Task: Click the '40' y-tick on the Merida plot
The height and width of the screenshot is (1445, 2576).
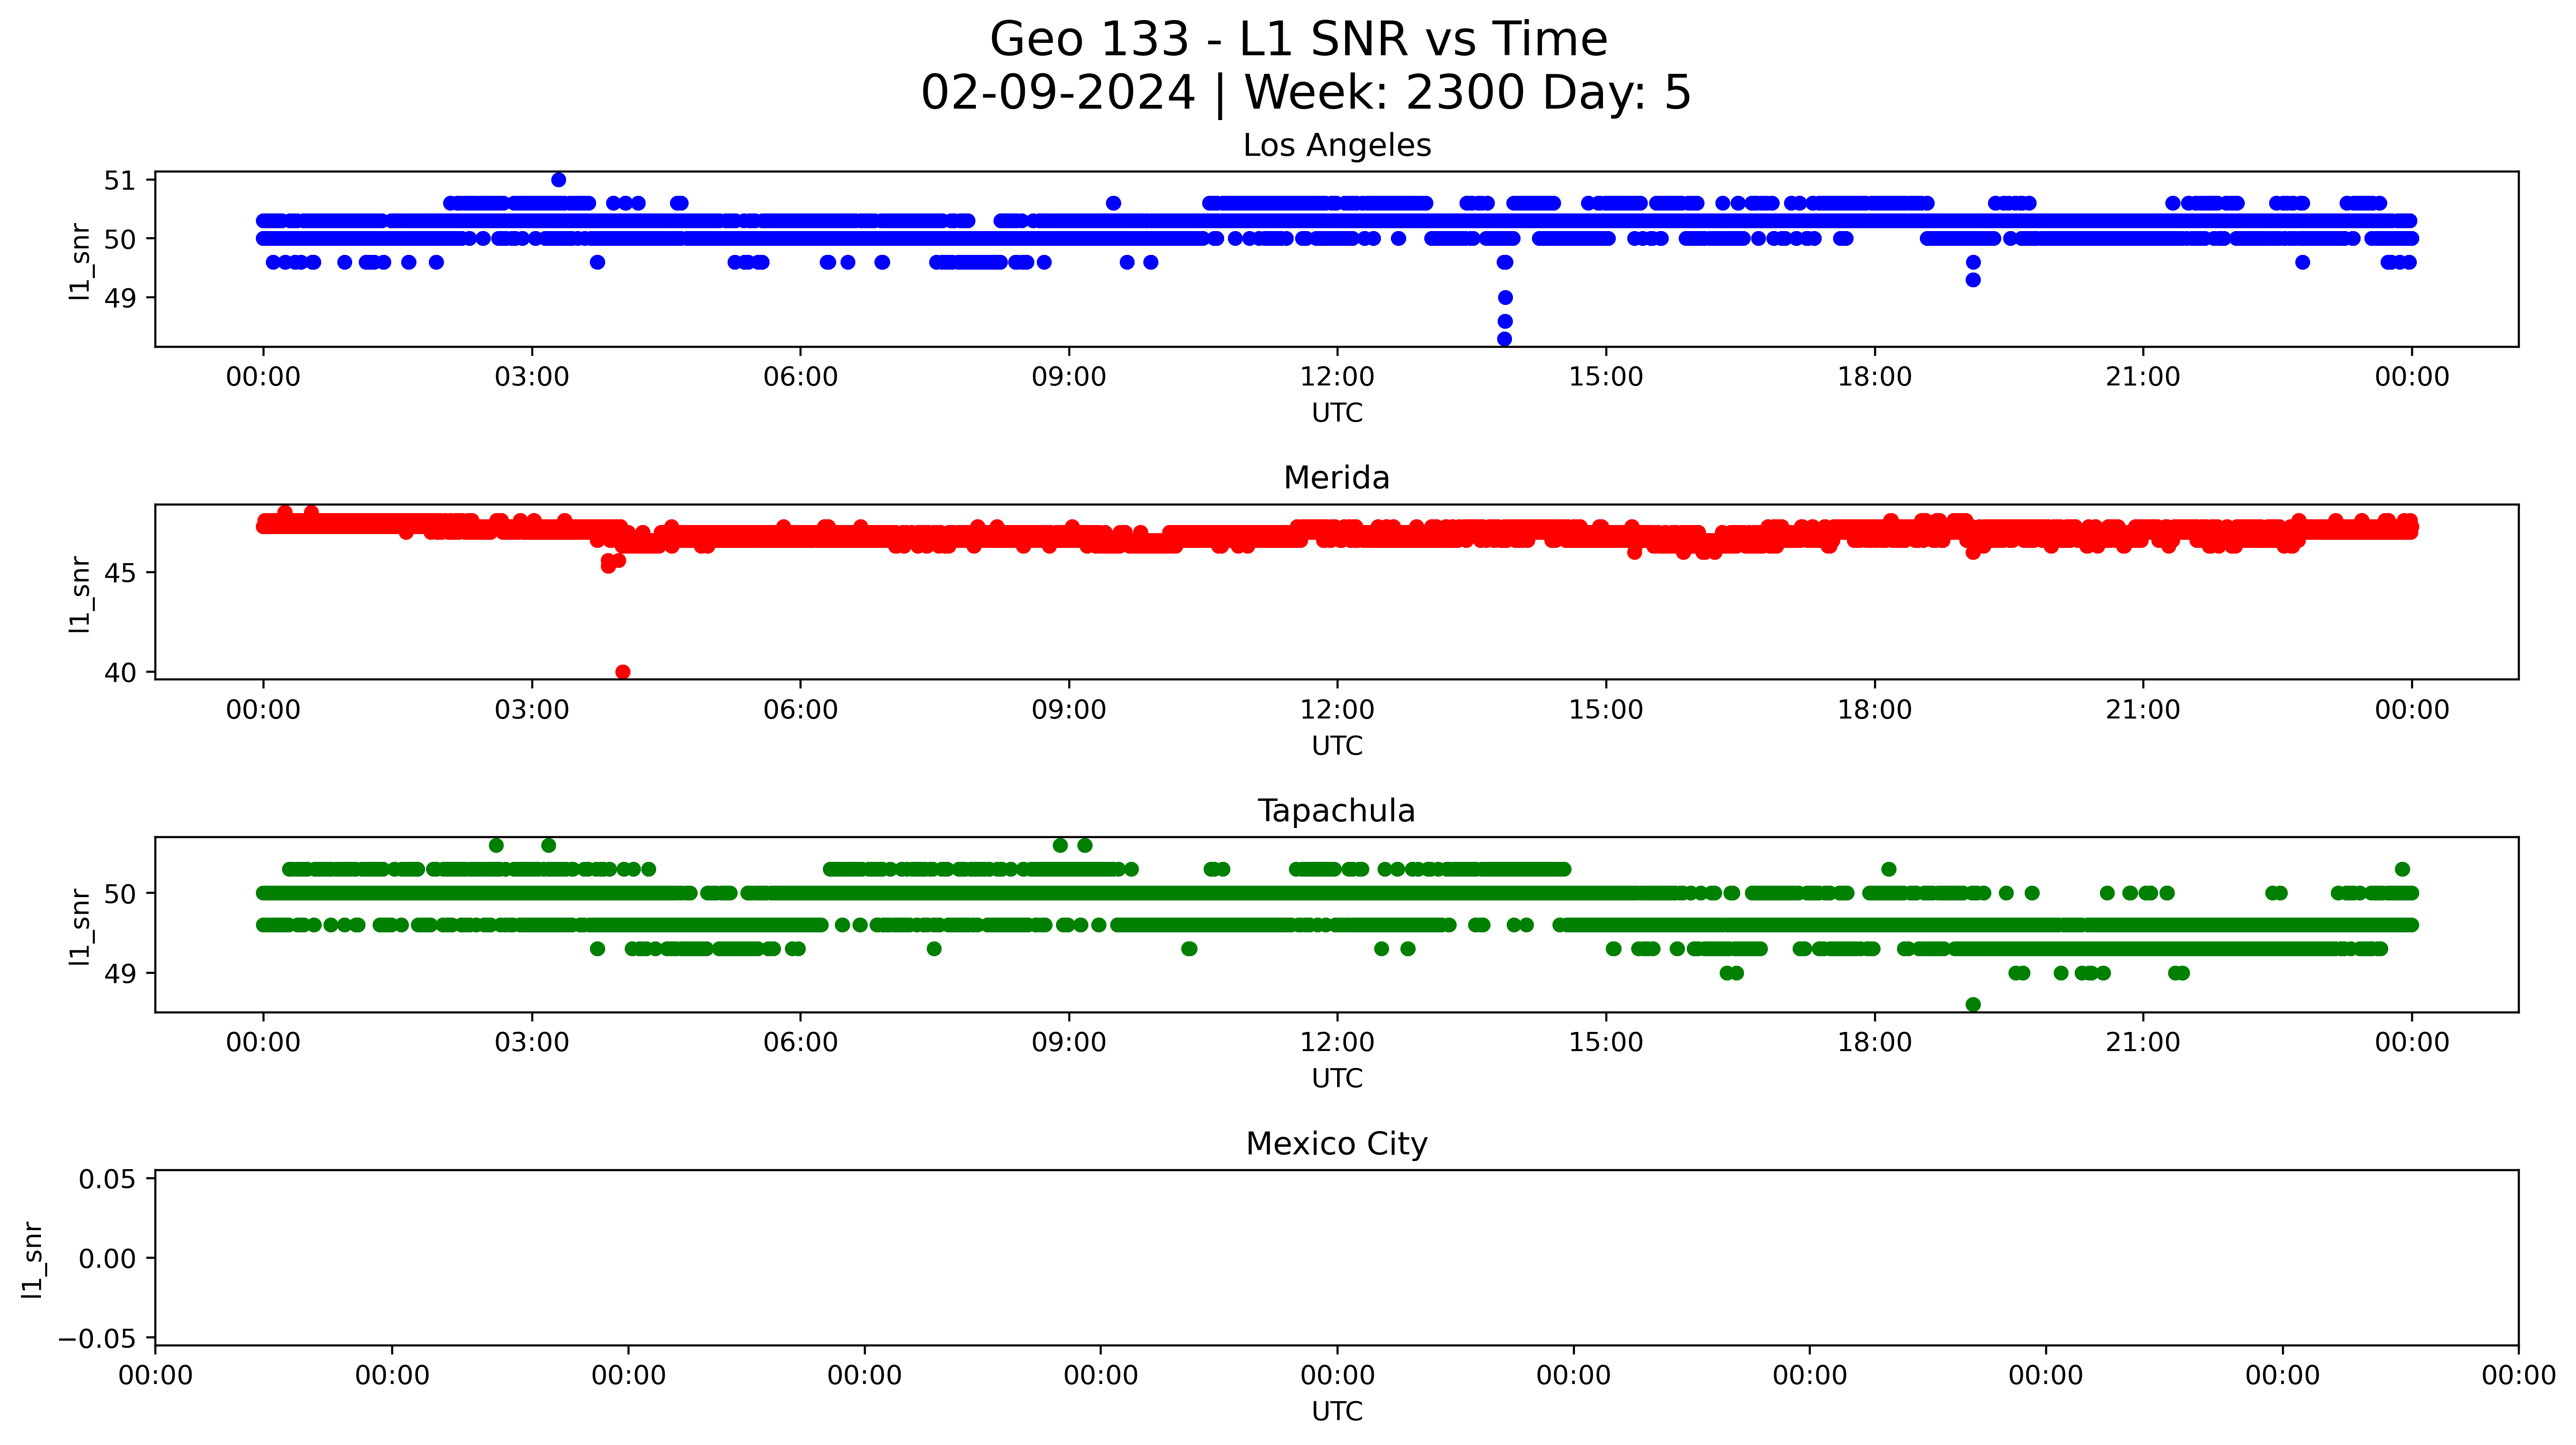Action: click(x=119, y=672)
